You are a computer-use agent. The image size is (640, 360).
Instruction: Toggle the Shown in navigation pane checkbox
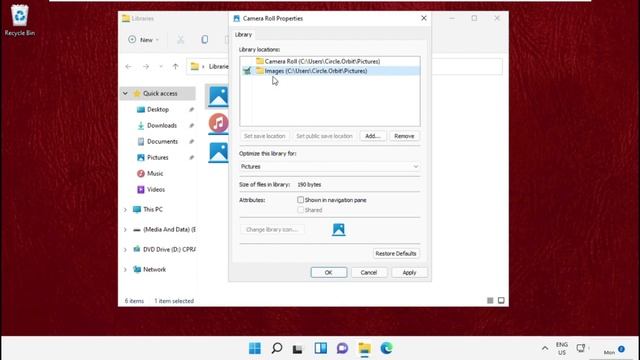300,200
